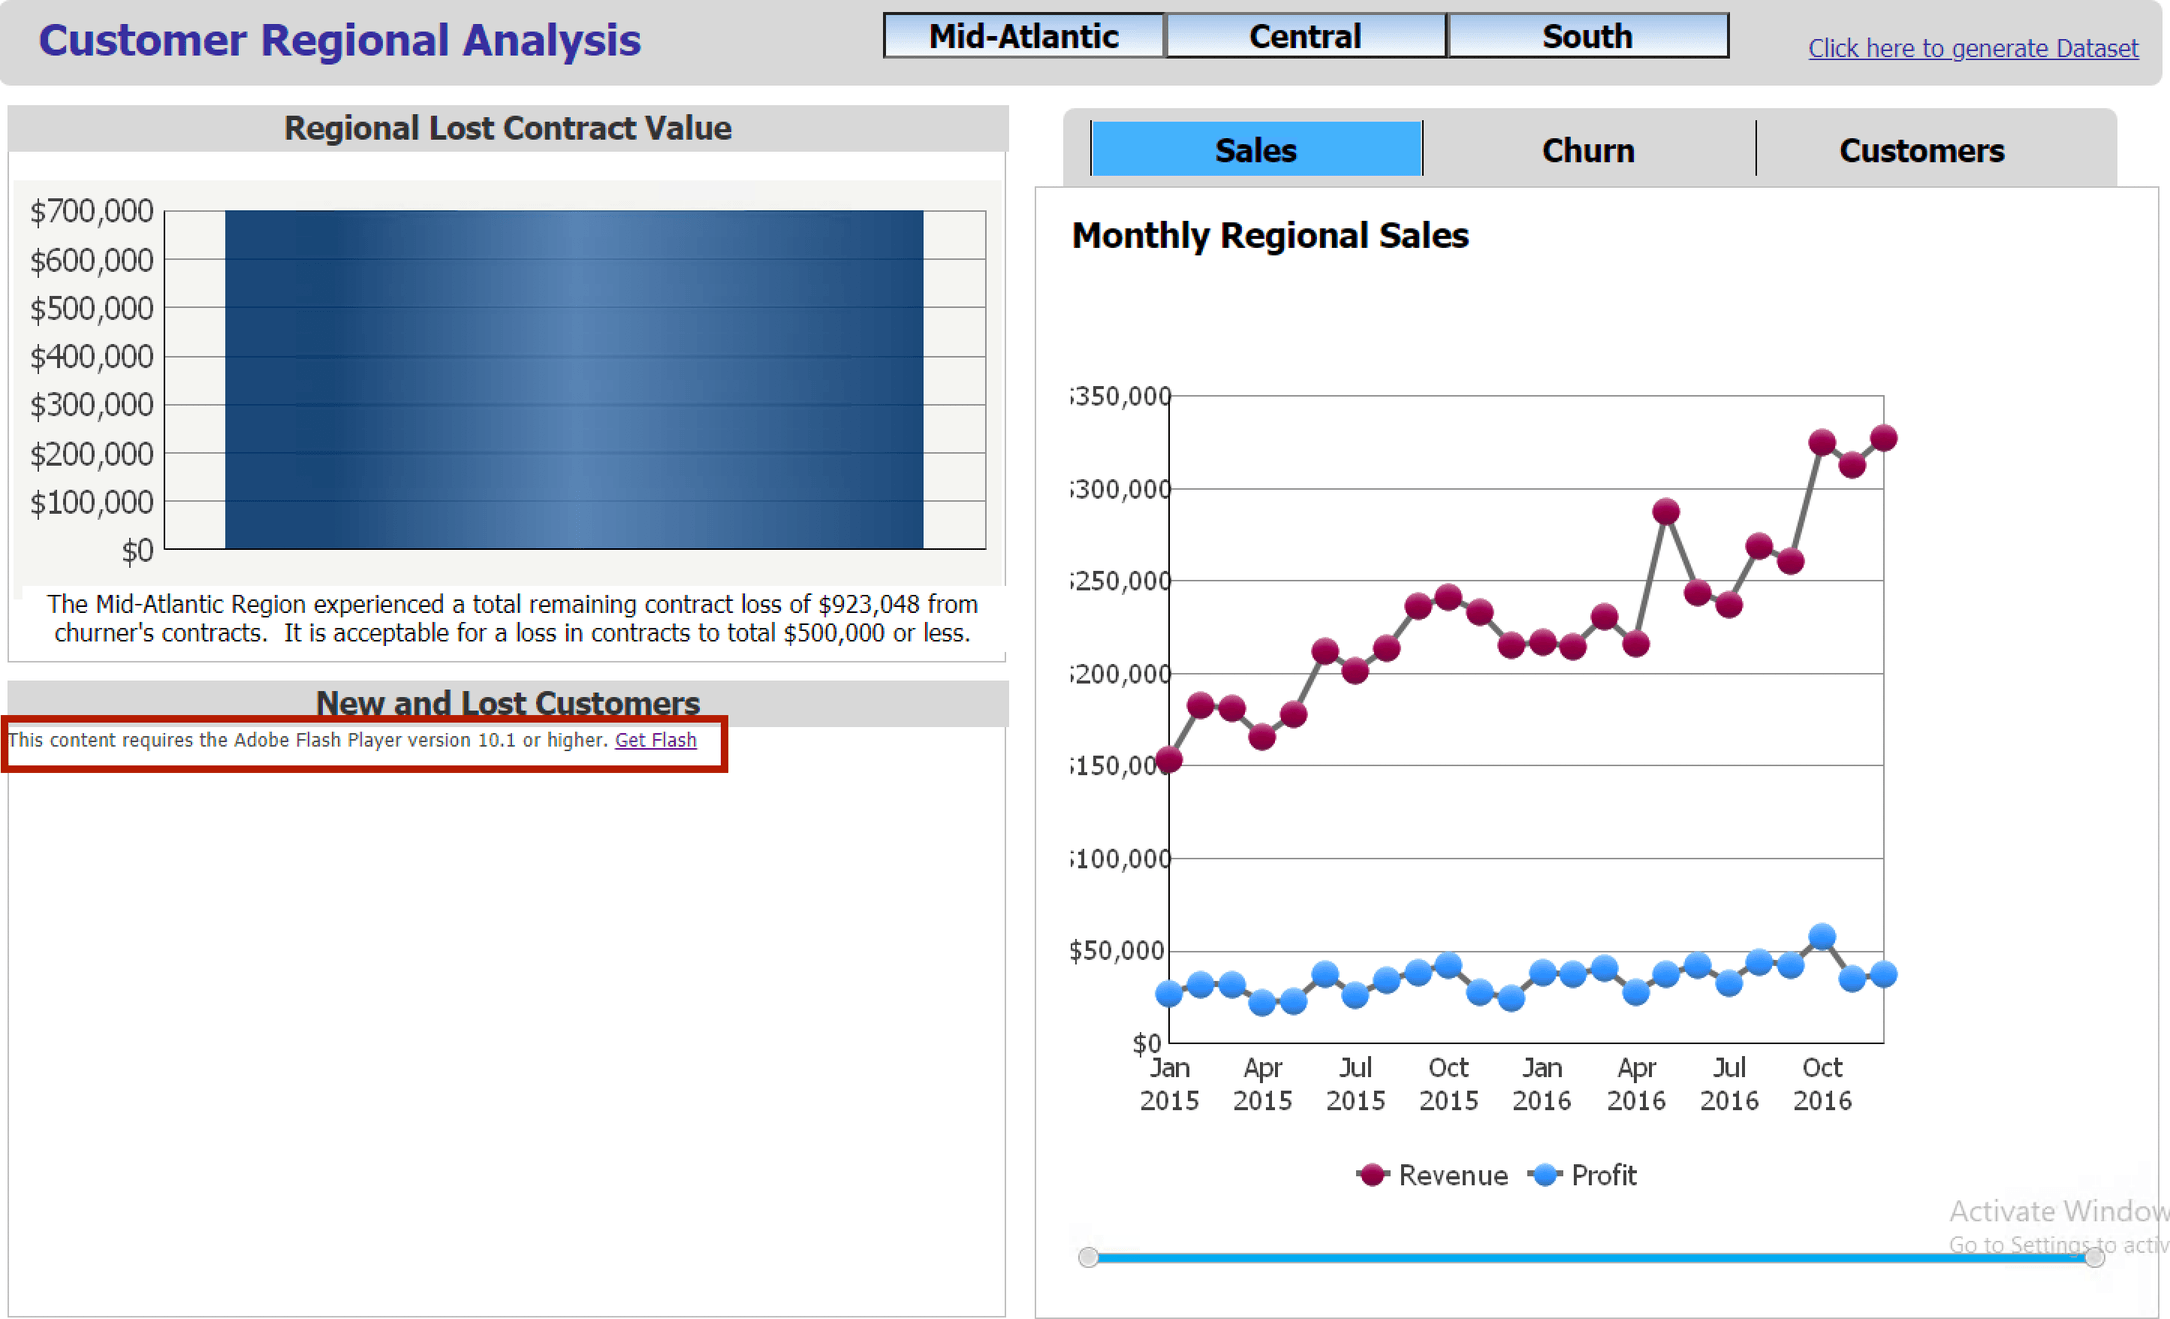Click the generate Dataset link
Viewport: 2170px width, 1319px height.
coord(1972,48)
